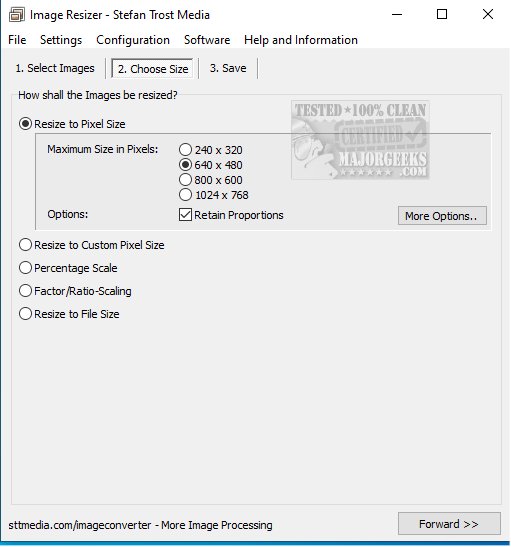Select the Percentage Scale option
This screenshot has width=511, height=547.
(68, 268)
